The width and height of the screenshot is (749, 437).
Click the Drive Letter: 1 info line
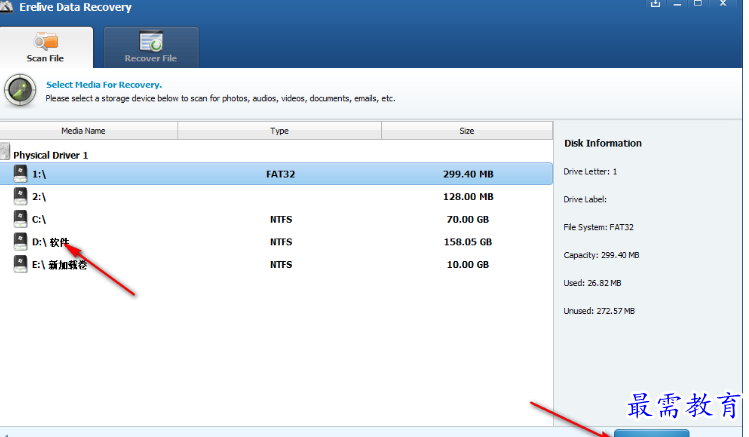tap(590, 171)
